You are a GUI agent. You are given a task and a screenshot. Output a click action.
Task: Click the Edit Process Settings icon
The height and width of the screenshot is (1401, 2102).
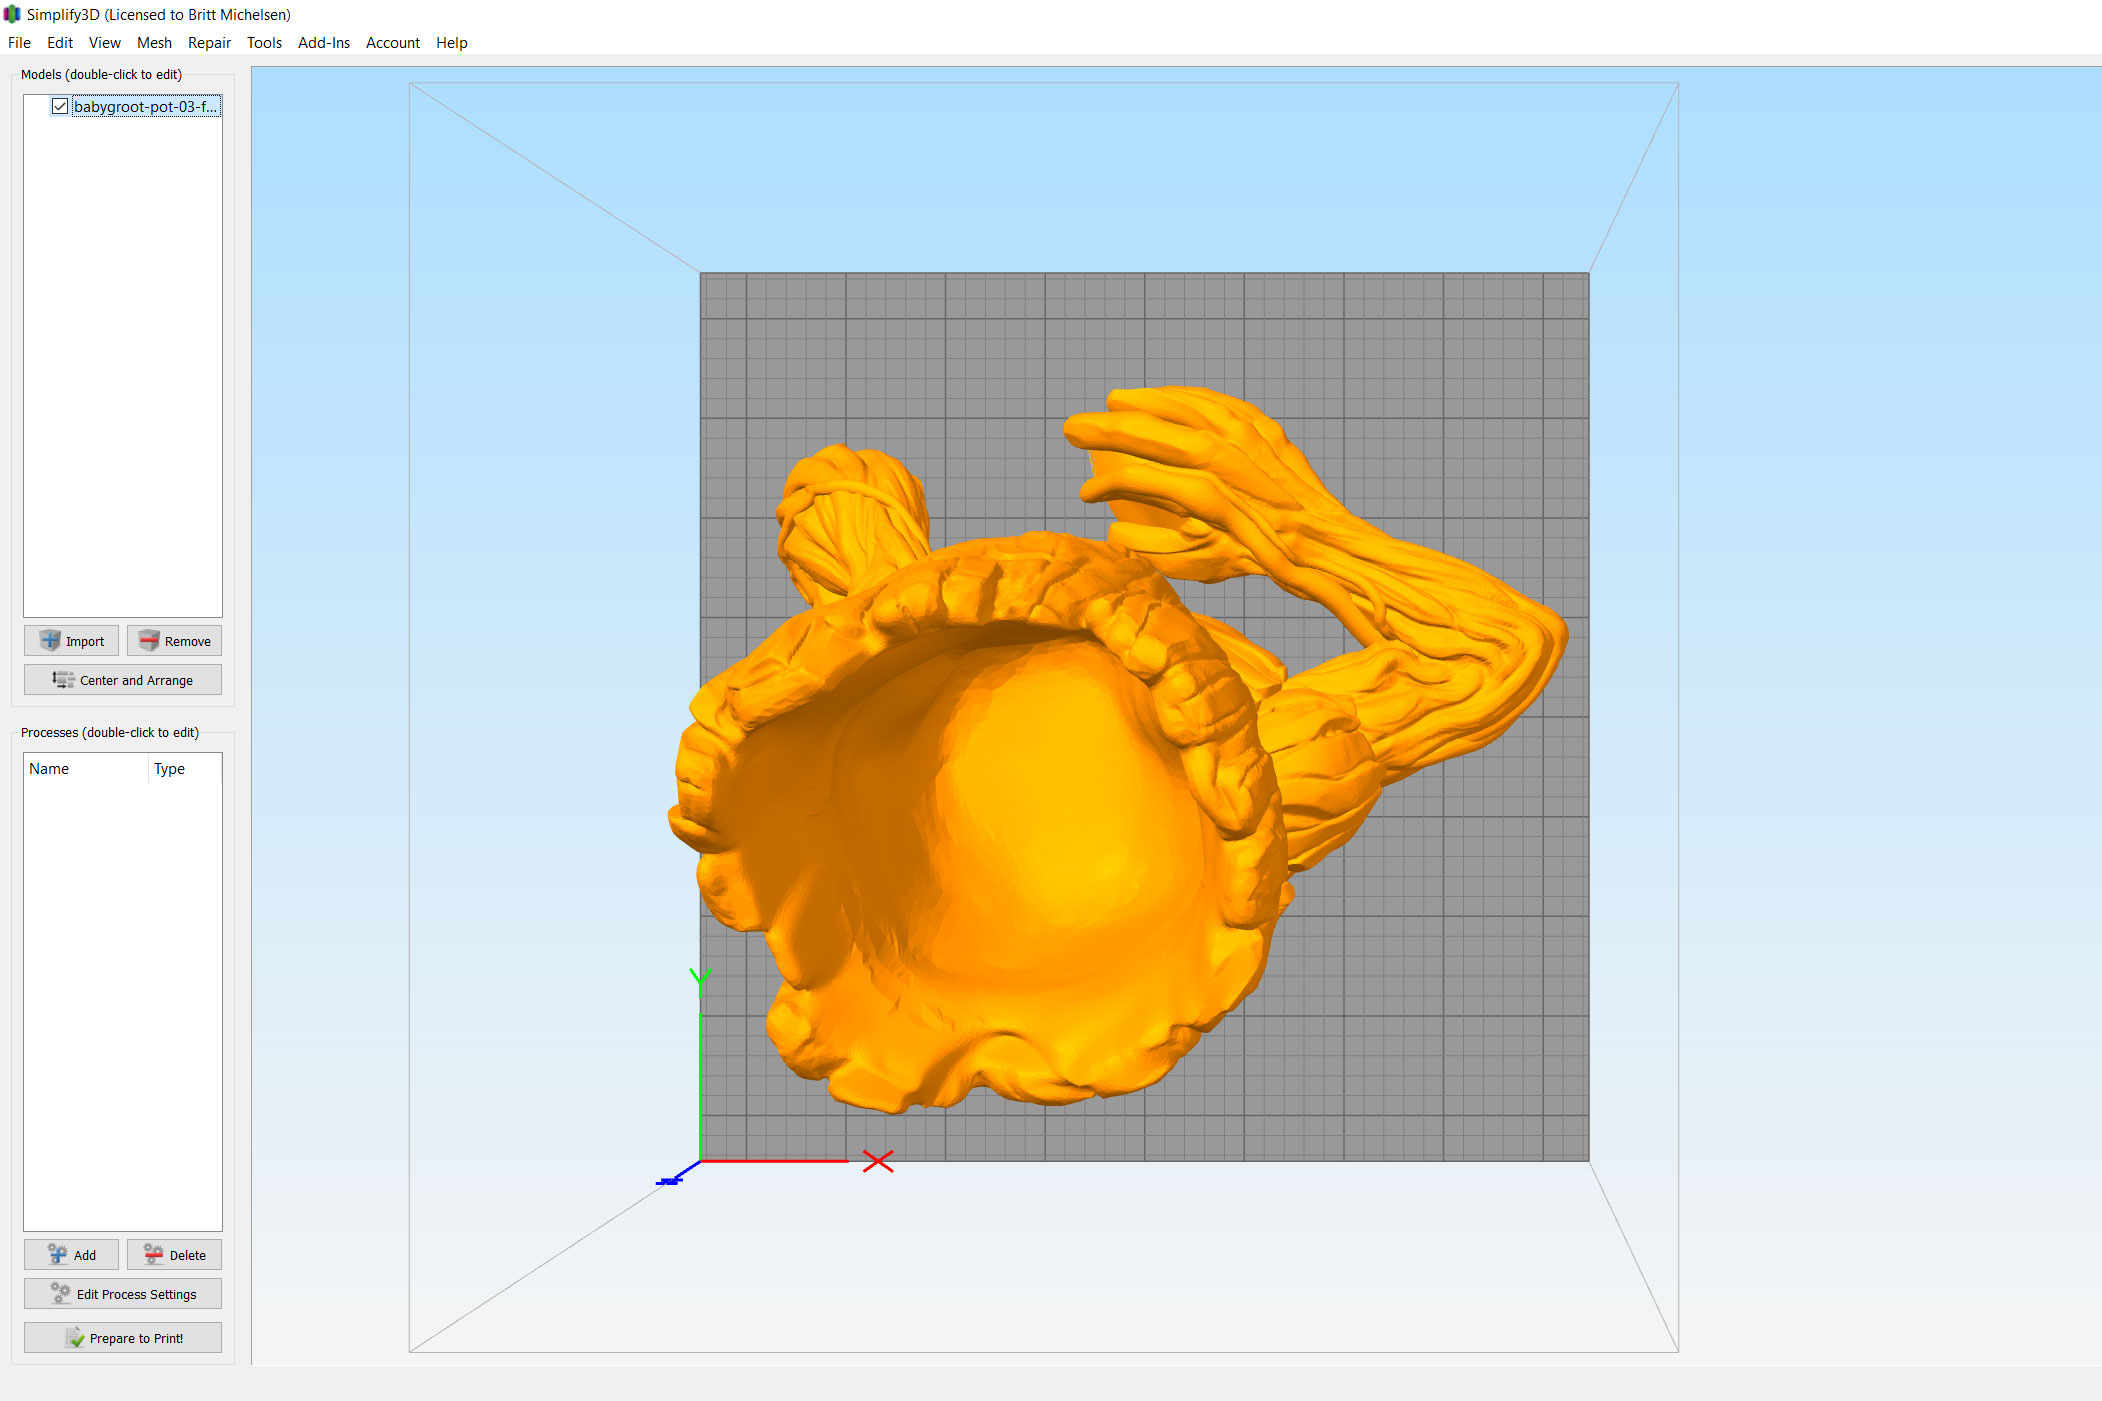[x=60, y=1294]
